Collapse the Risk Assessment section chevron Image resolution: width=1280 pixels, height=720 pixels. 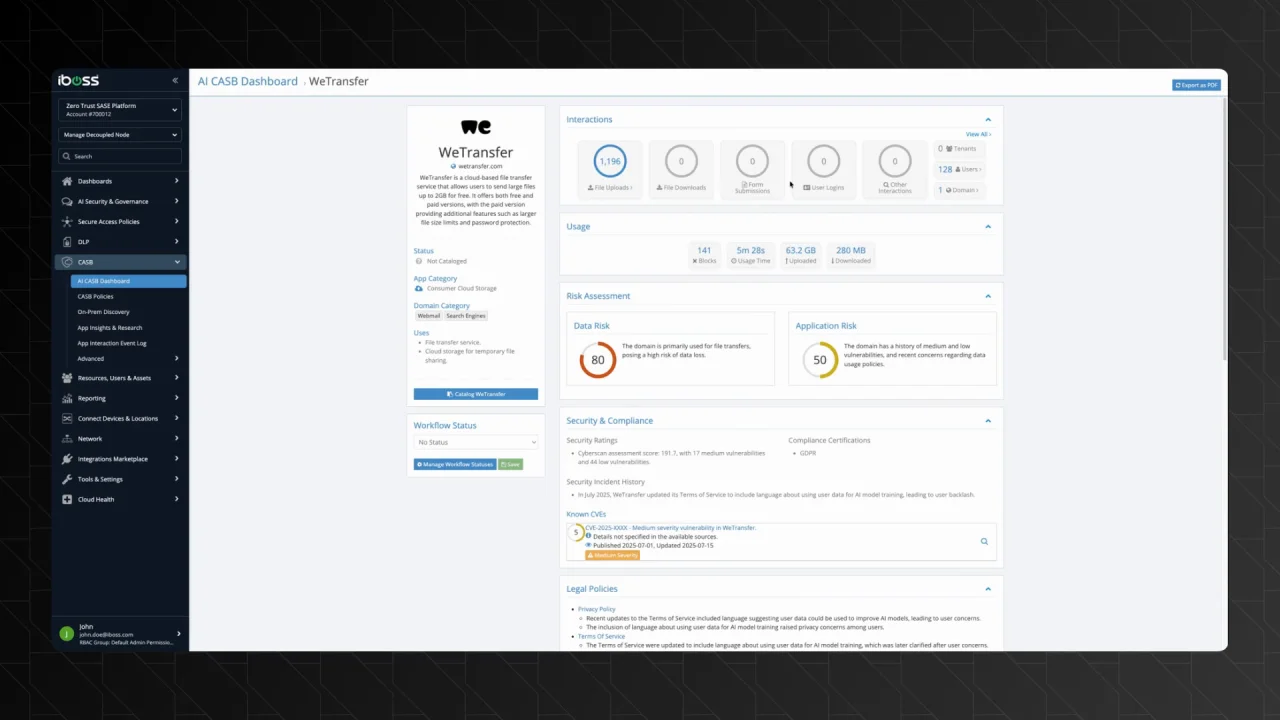(x=988, y=296)
